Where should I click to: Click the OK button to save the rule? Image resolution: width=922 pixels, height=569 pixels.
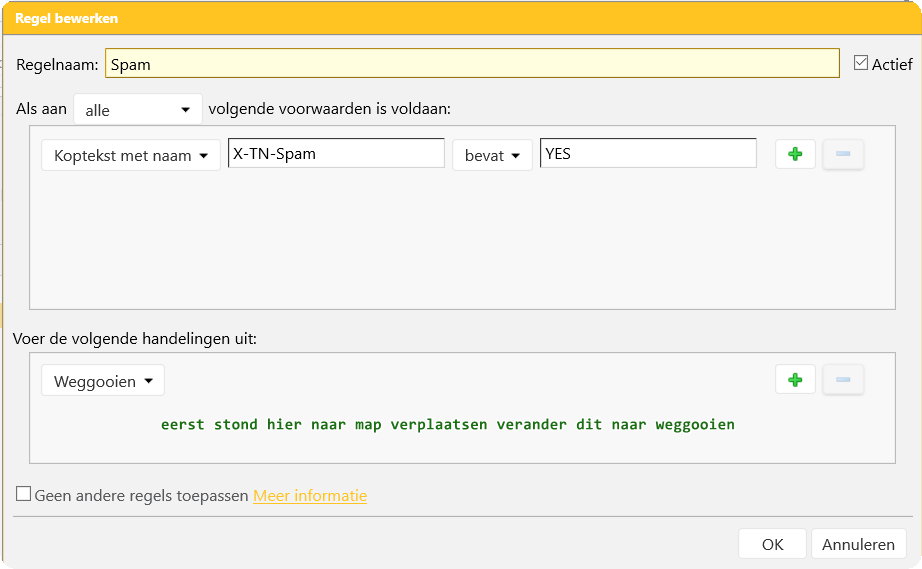click(x=772, y=544)
